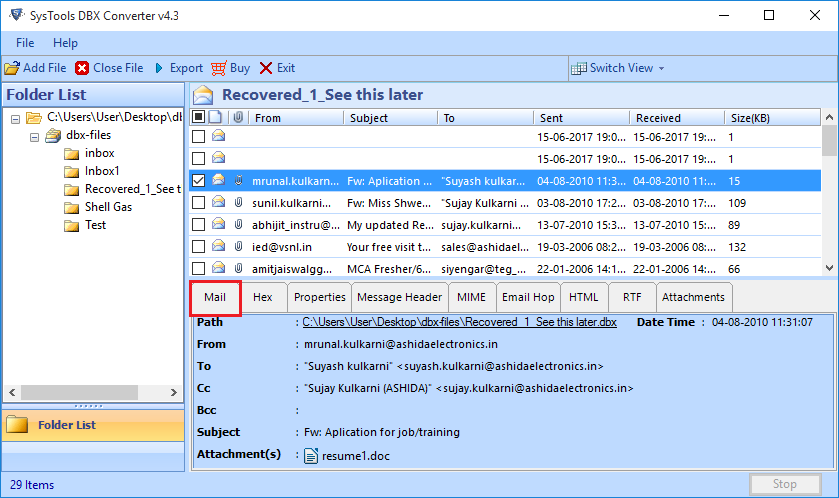
Task: Open the Recovered_1_See this later.dbx path link
Action: coord(460,322)
